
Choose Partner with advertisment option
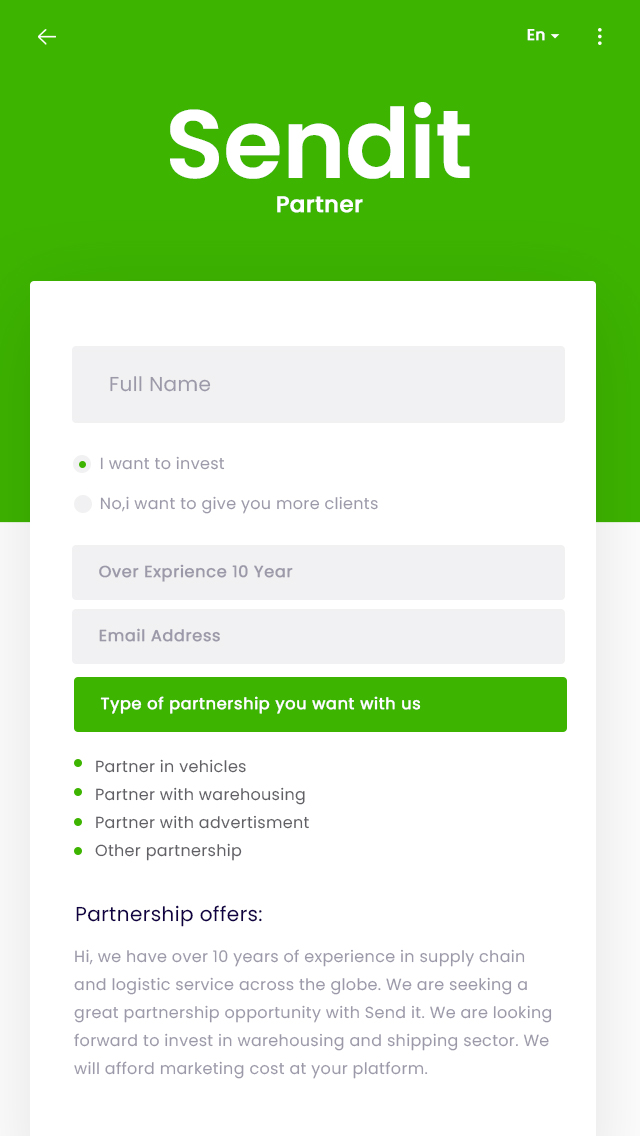[202, 823]
